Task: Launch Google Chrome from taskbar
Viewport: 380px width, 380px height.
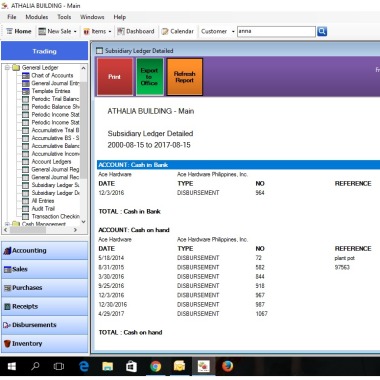Action: (155, 367)
